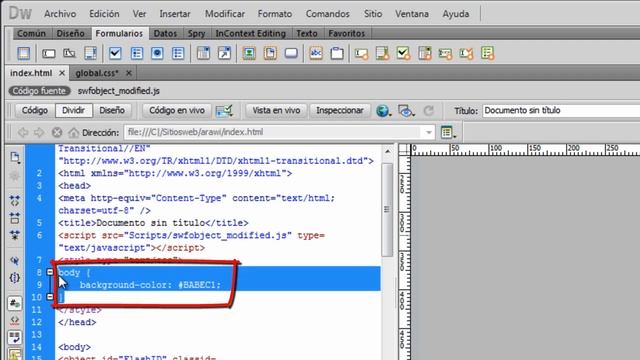This screenshot has height=360, width=640.
Task: Open Preview in browser globe dropdown
Action: coord(383,111)
